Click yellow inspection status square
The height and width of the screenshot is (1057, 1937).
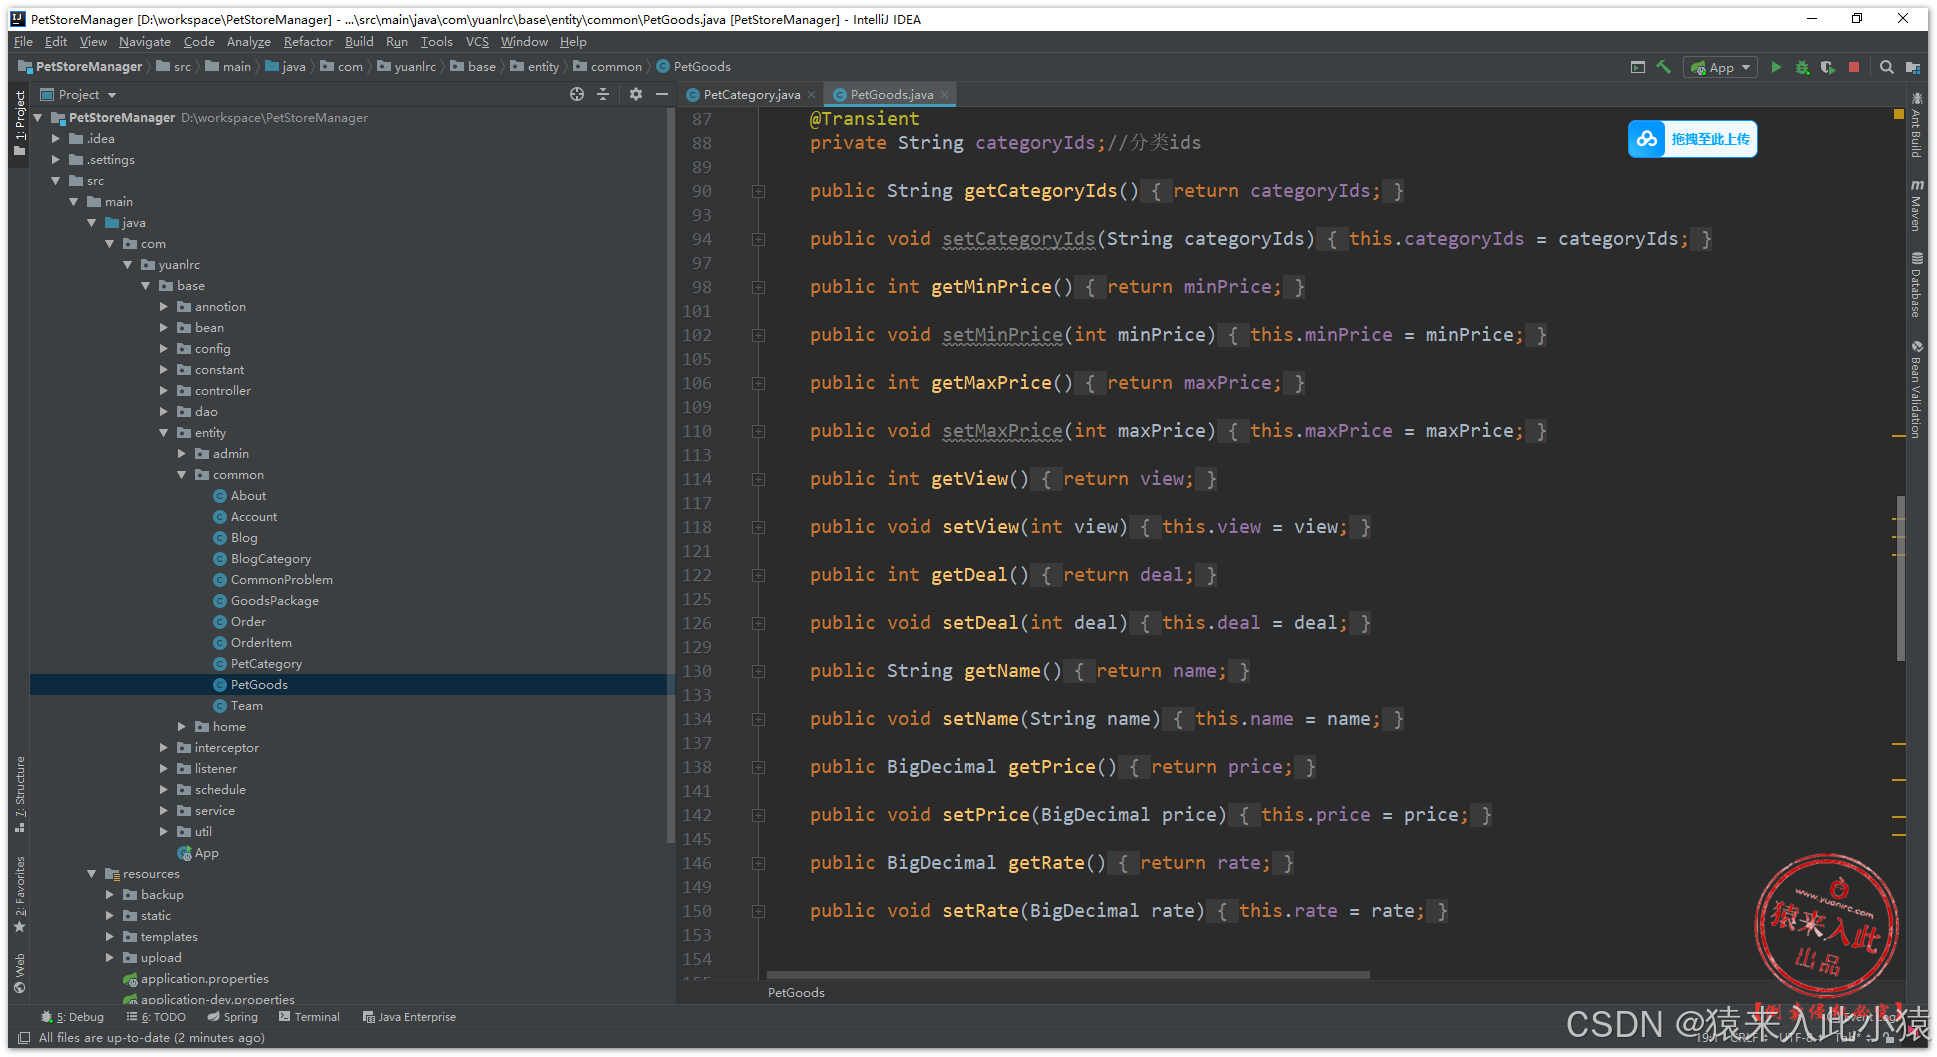click(1899, 115)
